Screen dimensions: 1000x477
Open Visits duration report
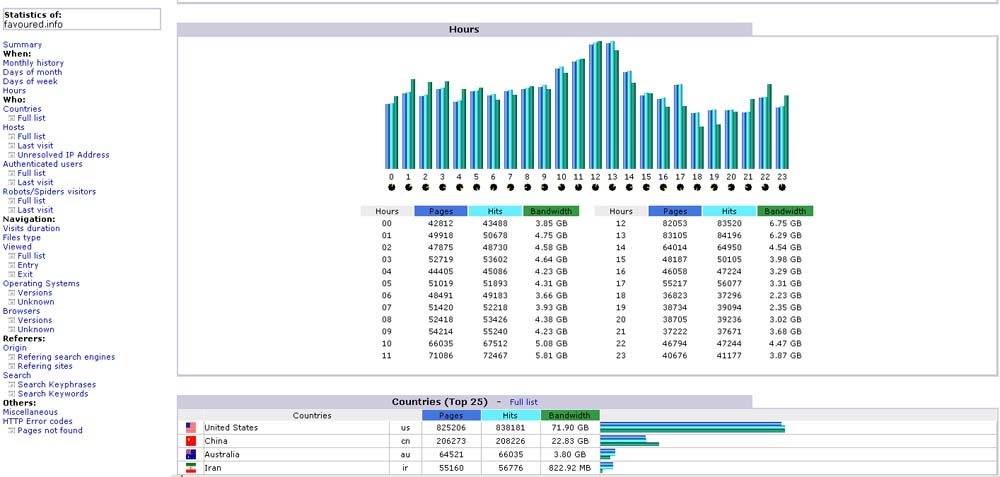(31, 228)
